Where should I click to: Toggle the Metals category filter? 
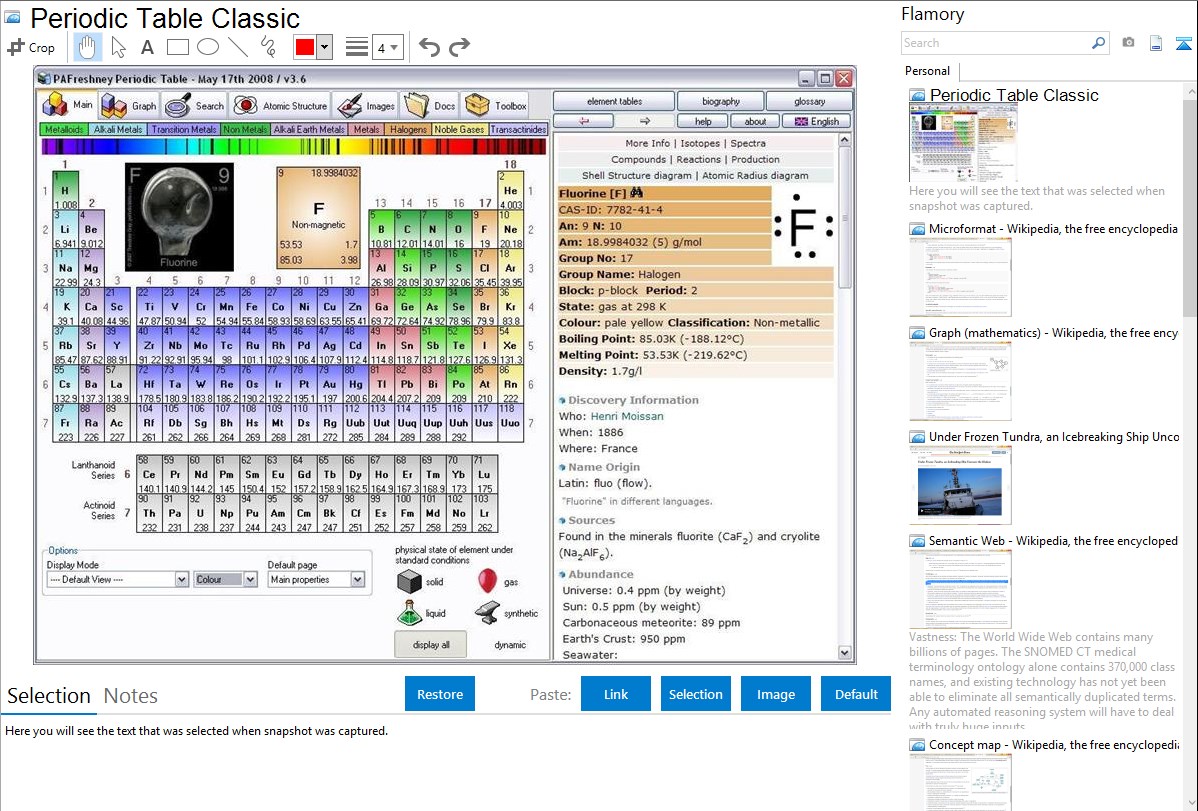[x=367, y=129]
